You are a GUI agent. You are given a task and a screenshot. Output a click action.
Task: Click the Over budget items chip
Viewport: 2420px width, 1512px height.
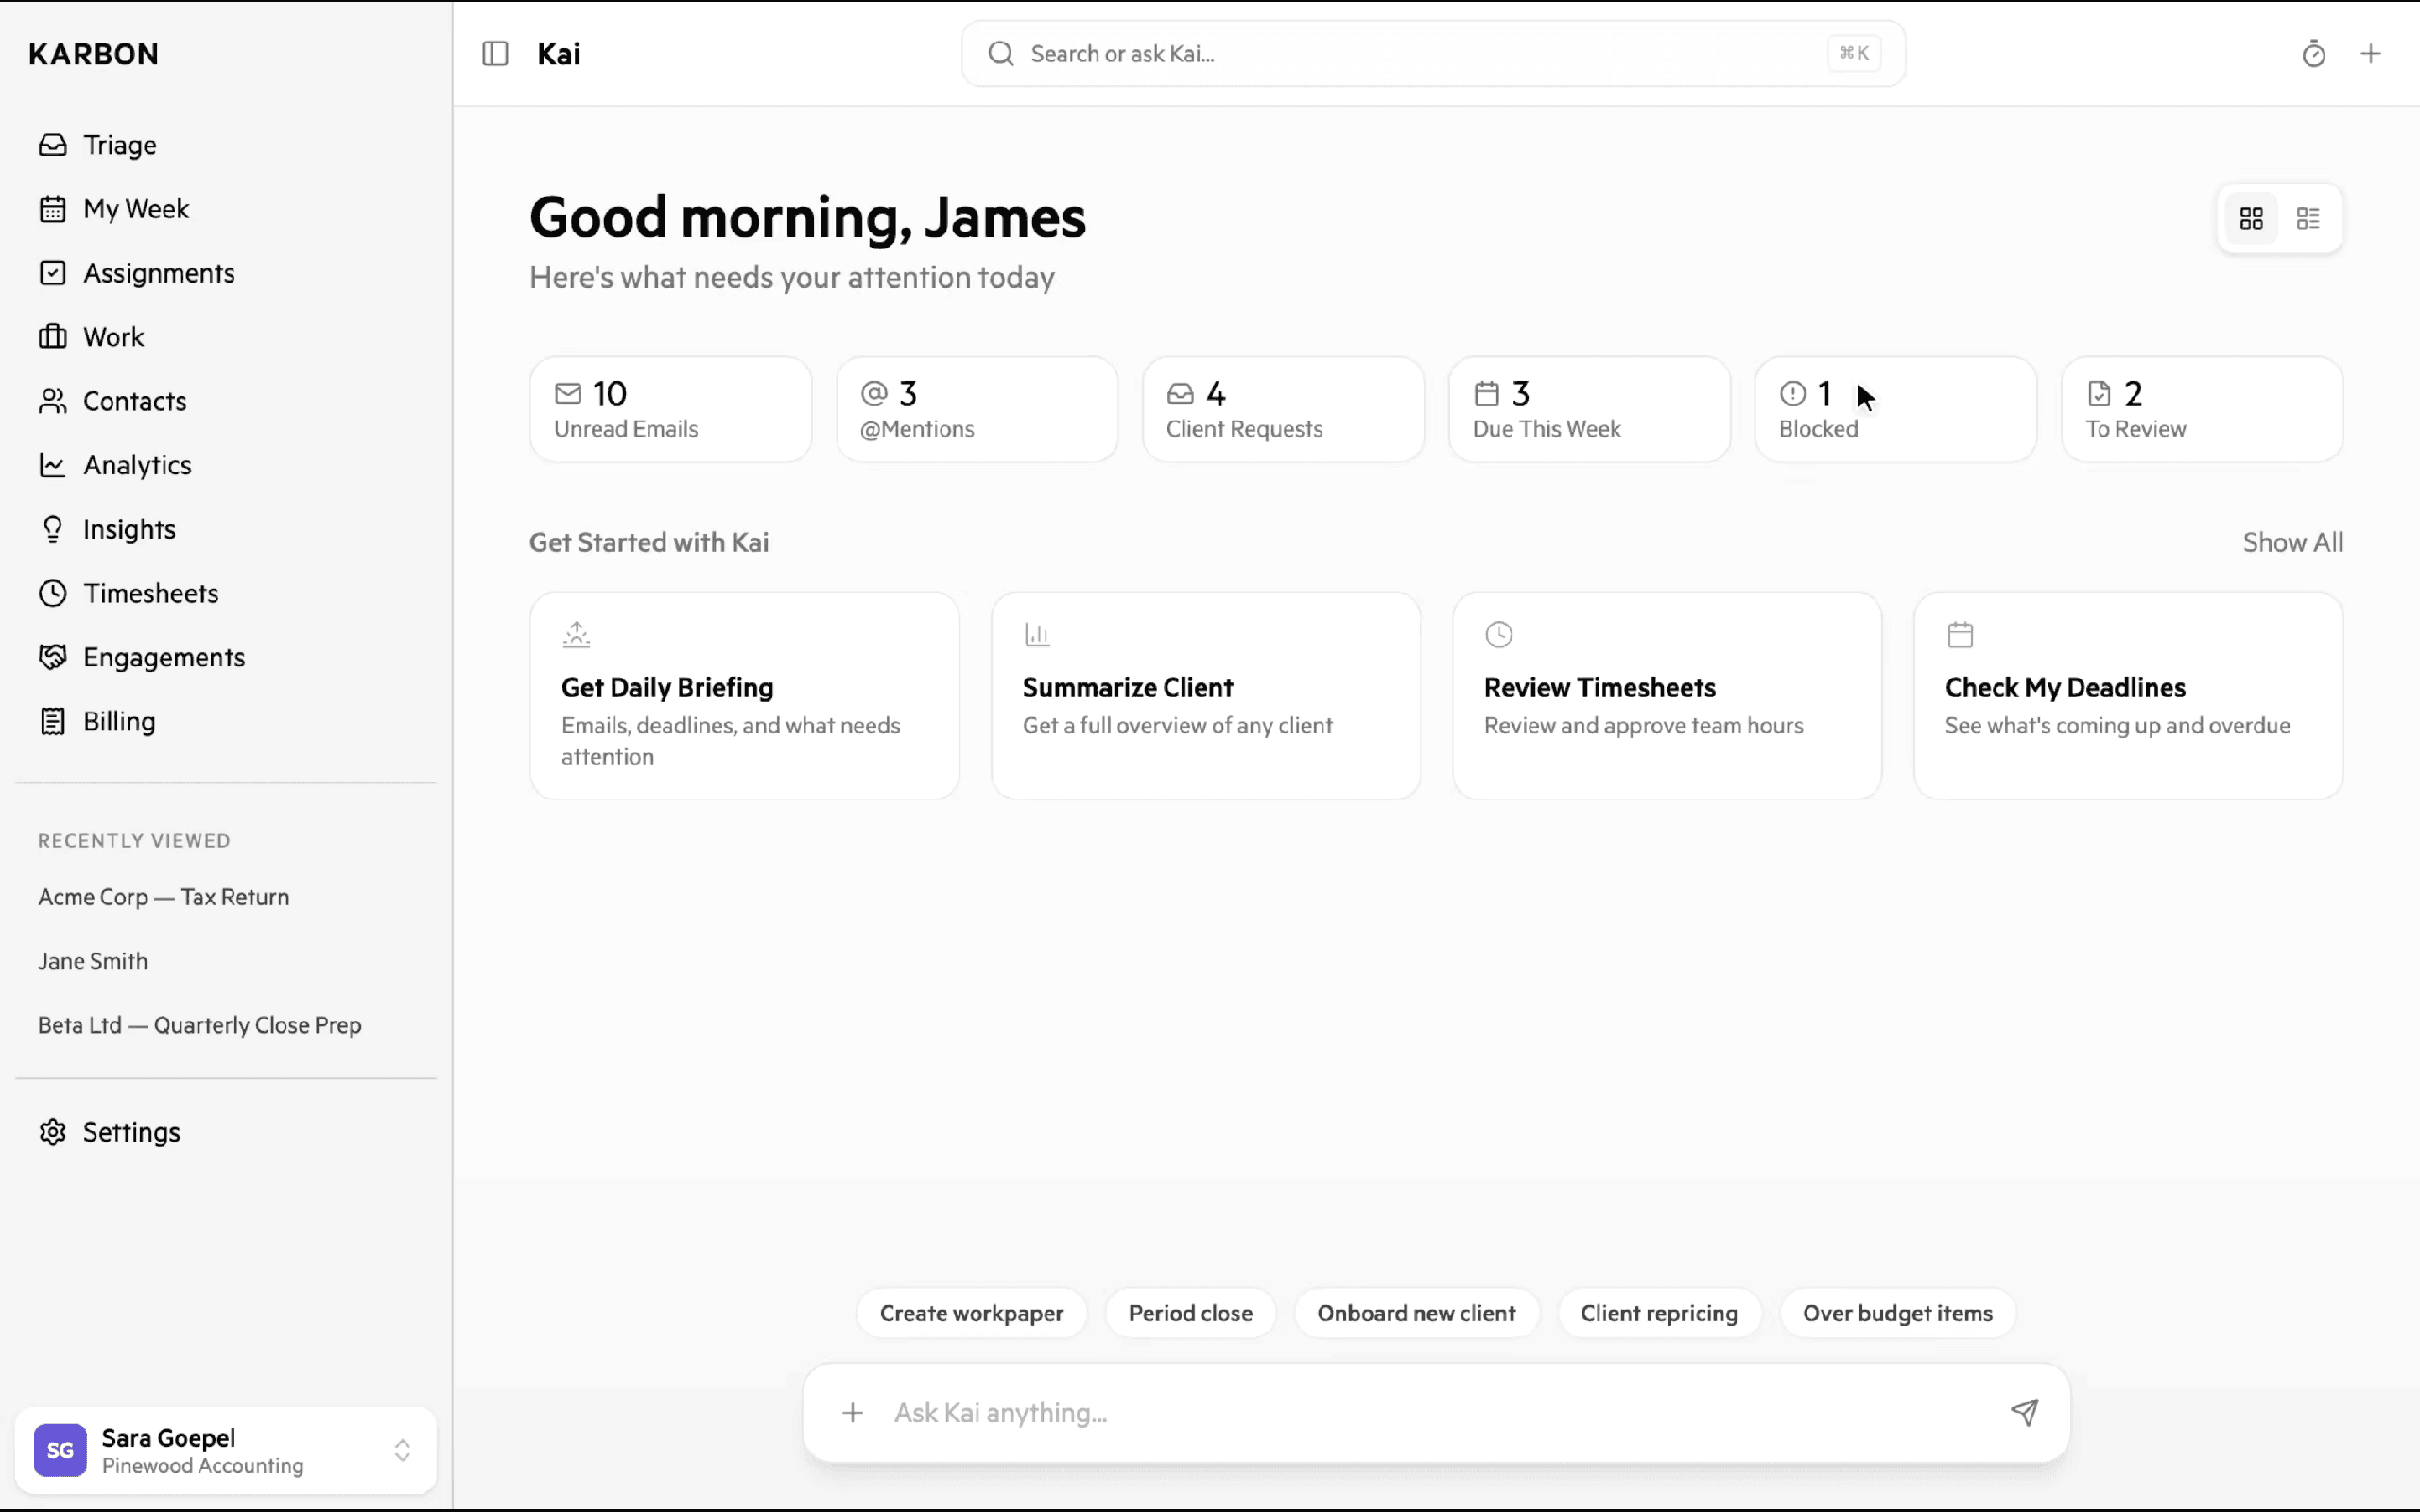pyautogui.click(x=1897, y=1313)
